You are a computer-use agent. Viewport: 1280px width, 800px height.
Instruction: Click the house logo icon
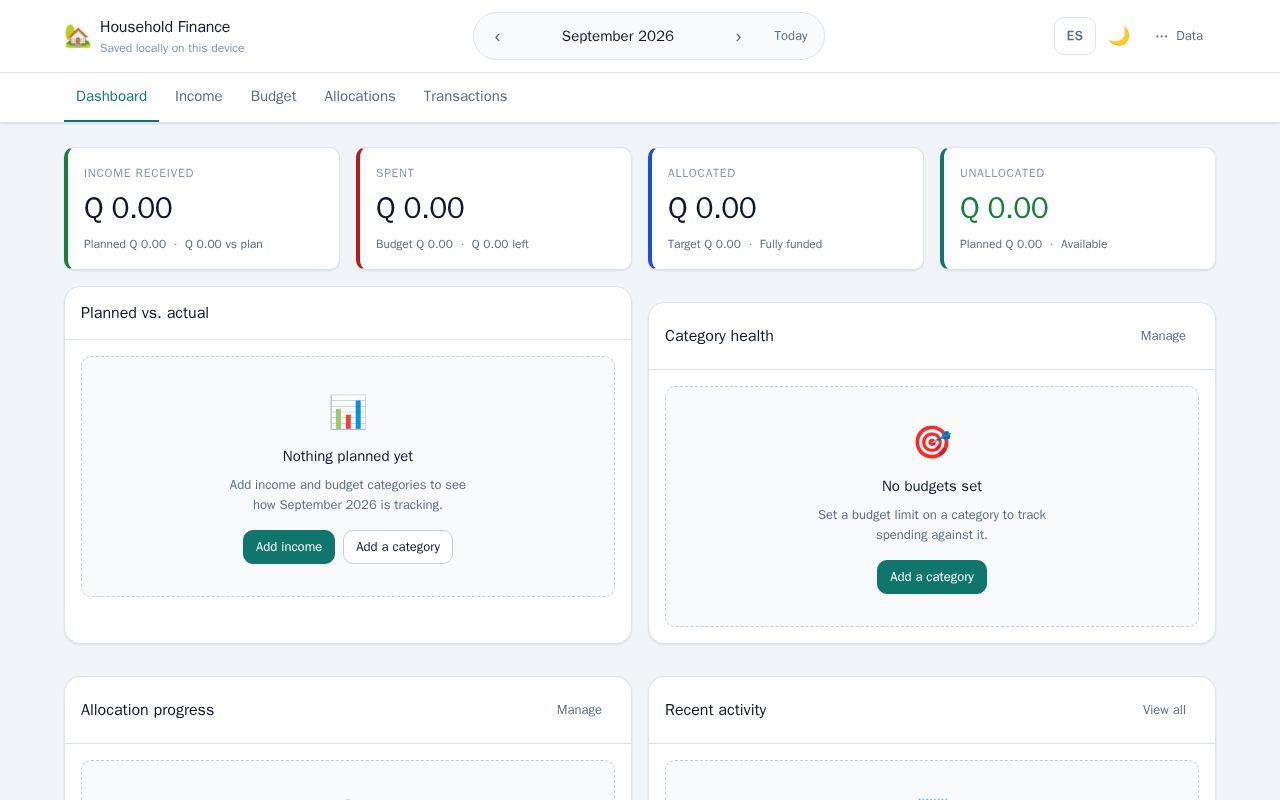click(x=77, y=36)
